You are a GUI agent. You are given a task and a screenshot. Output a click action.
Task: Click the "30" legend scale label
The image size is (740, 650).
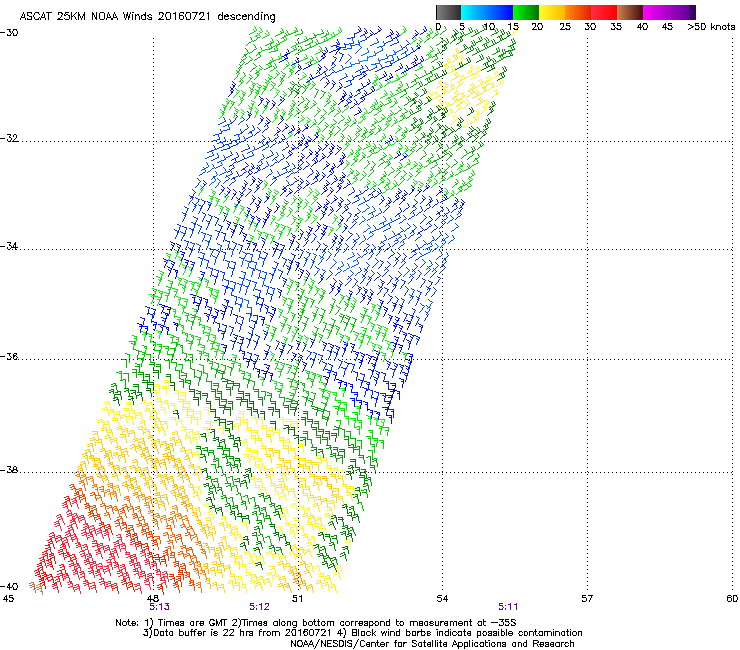point(590,27)
